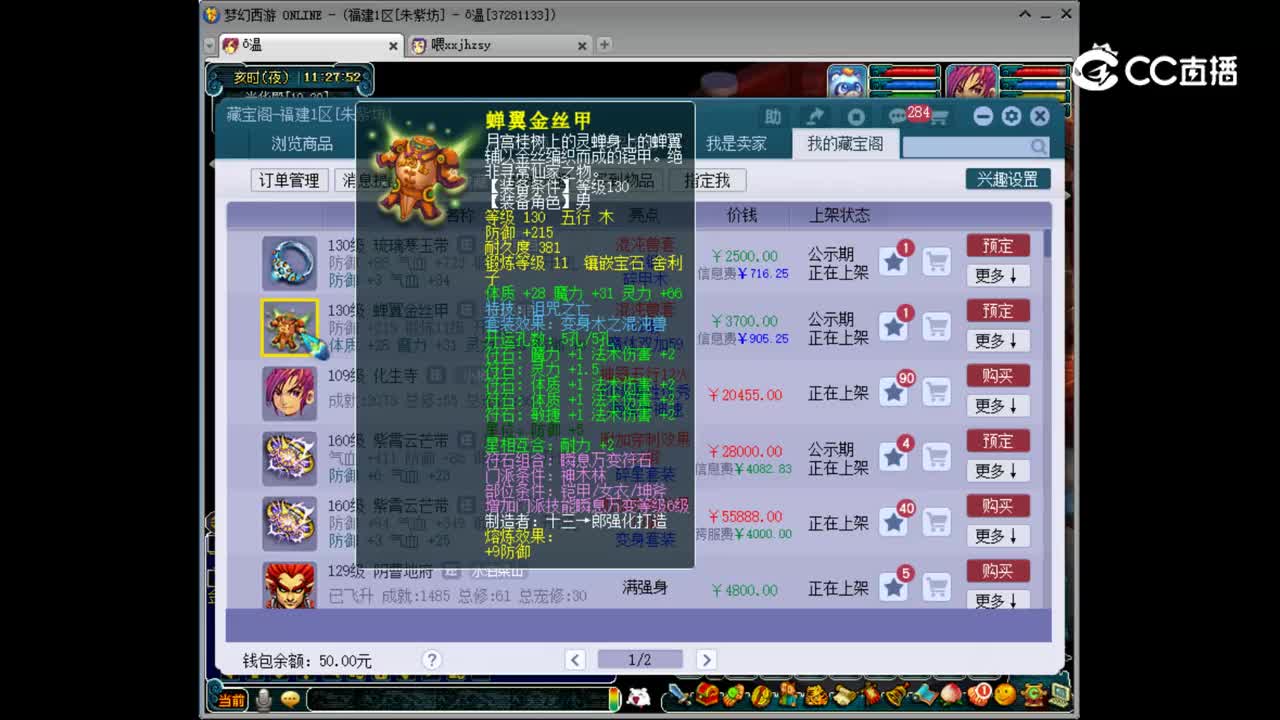The height and width of the screenshot is (720, 1280).
Task: Click 预定 for the ¥2500.00 item
Action: pos(998,245)
